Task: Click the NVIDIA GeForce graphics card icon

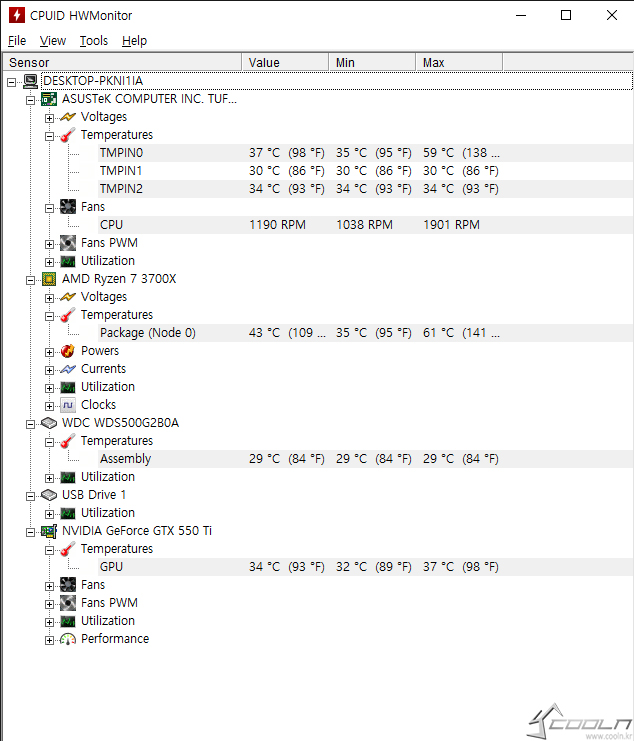Action: click(49, 531)
